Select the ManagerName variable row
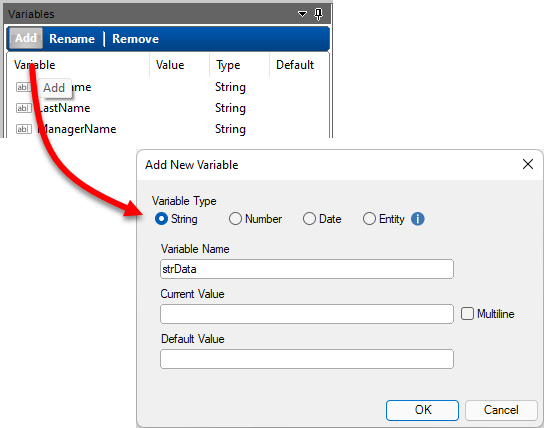This screenshot has height=428, width=544. coord(168,129)
